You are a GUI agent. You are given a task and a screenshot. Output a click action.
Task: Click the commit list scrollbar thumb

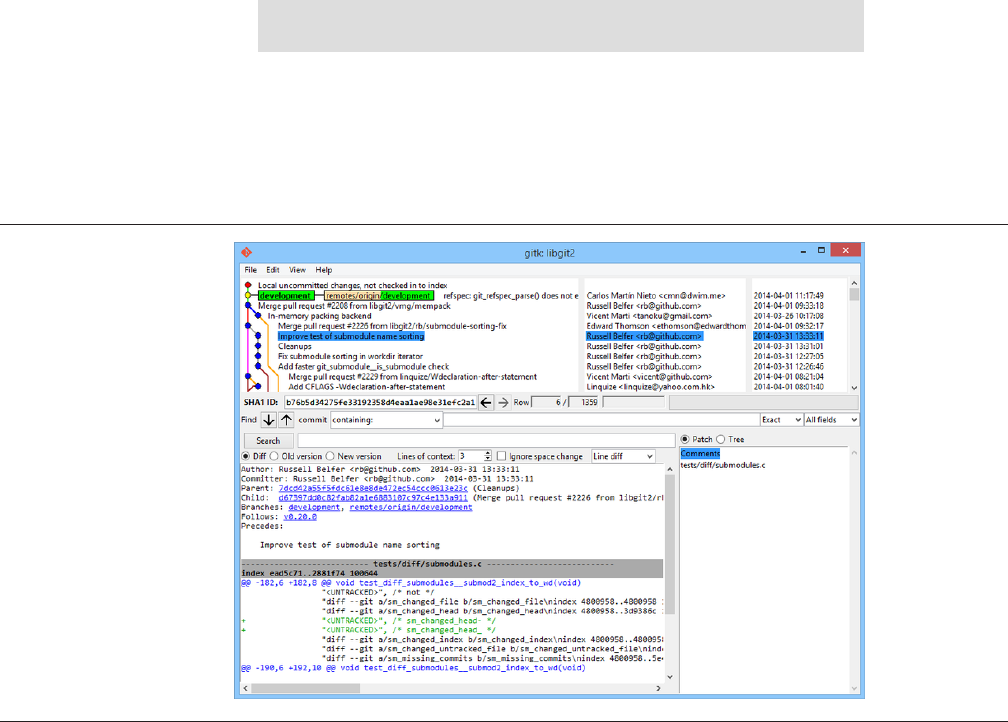[854, 294]
